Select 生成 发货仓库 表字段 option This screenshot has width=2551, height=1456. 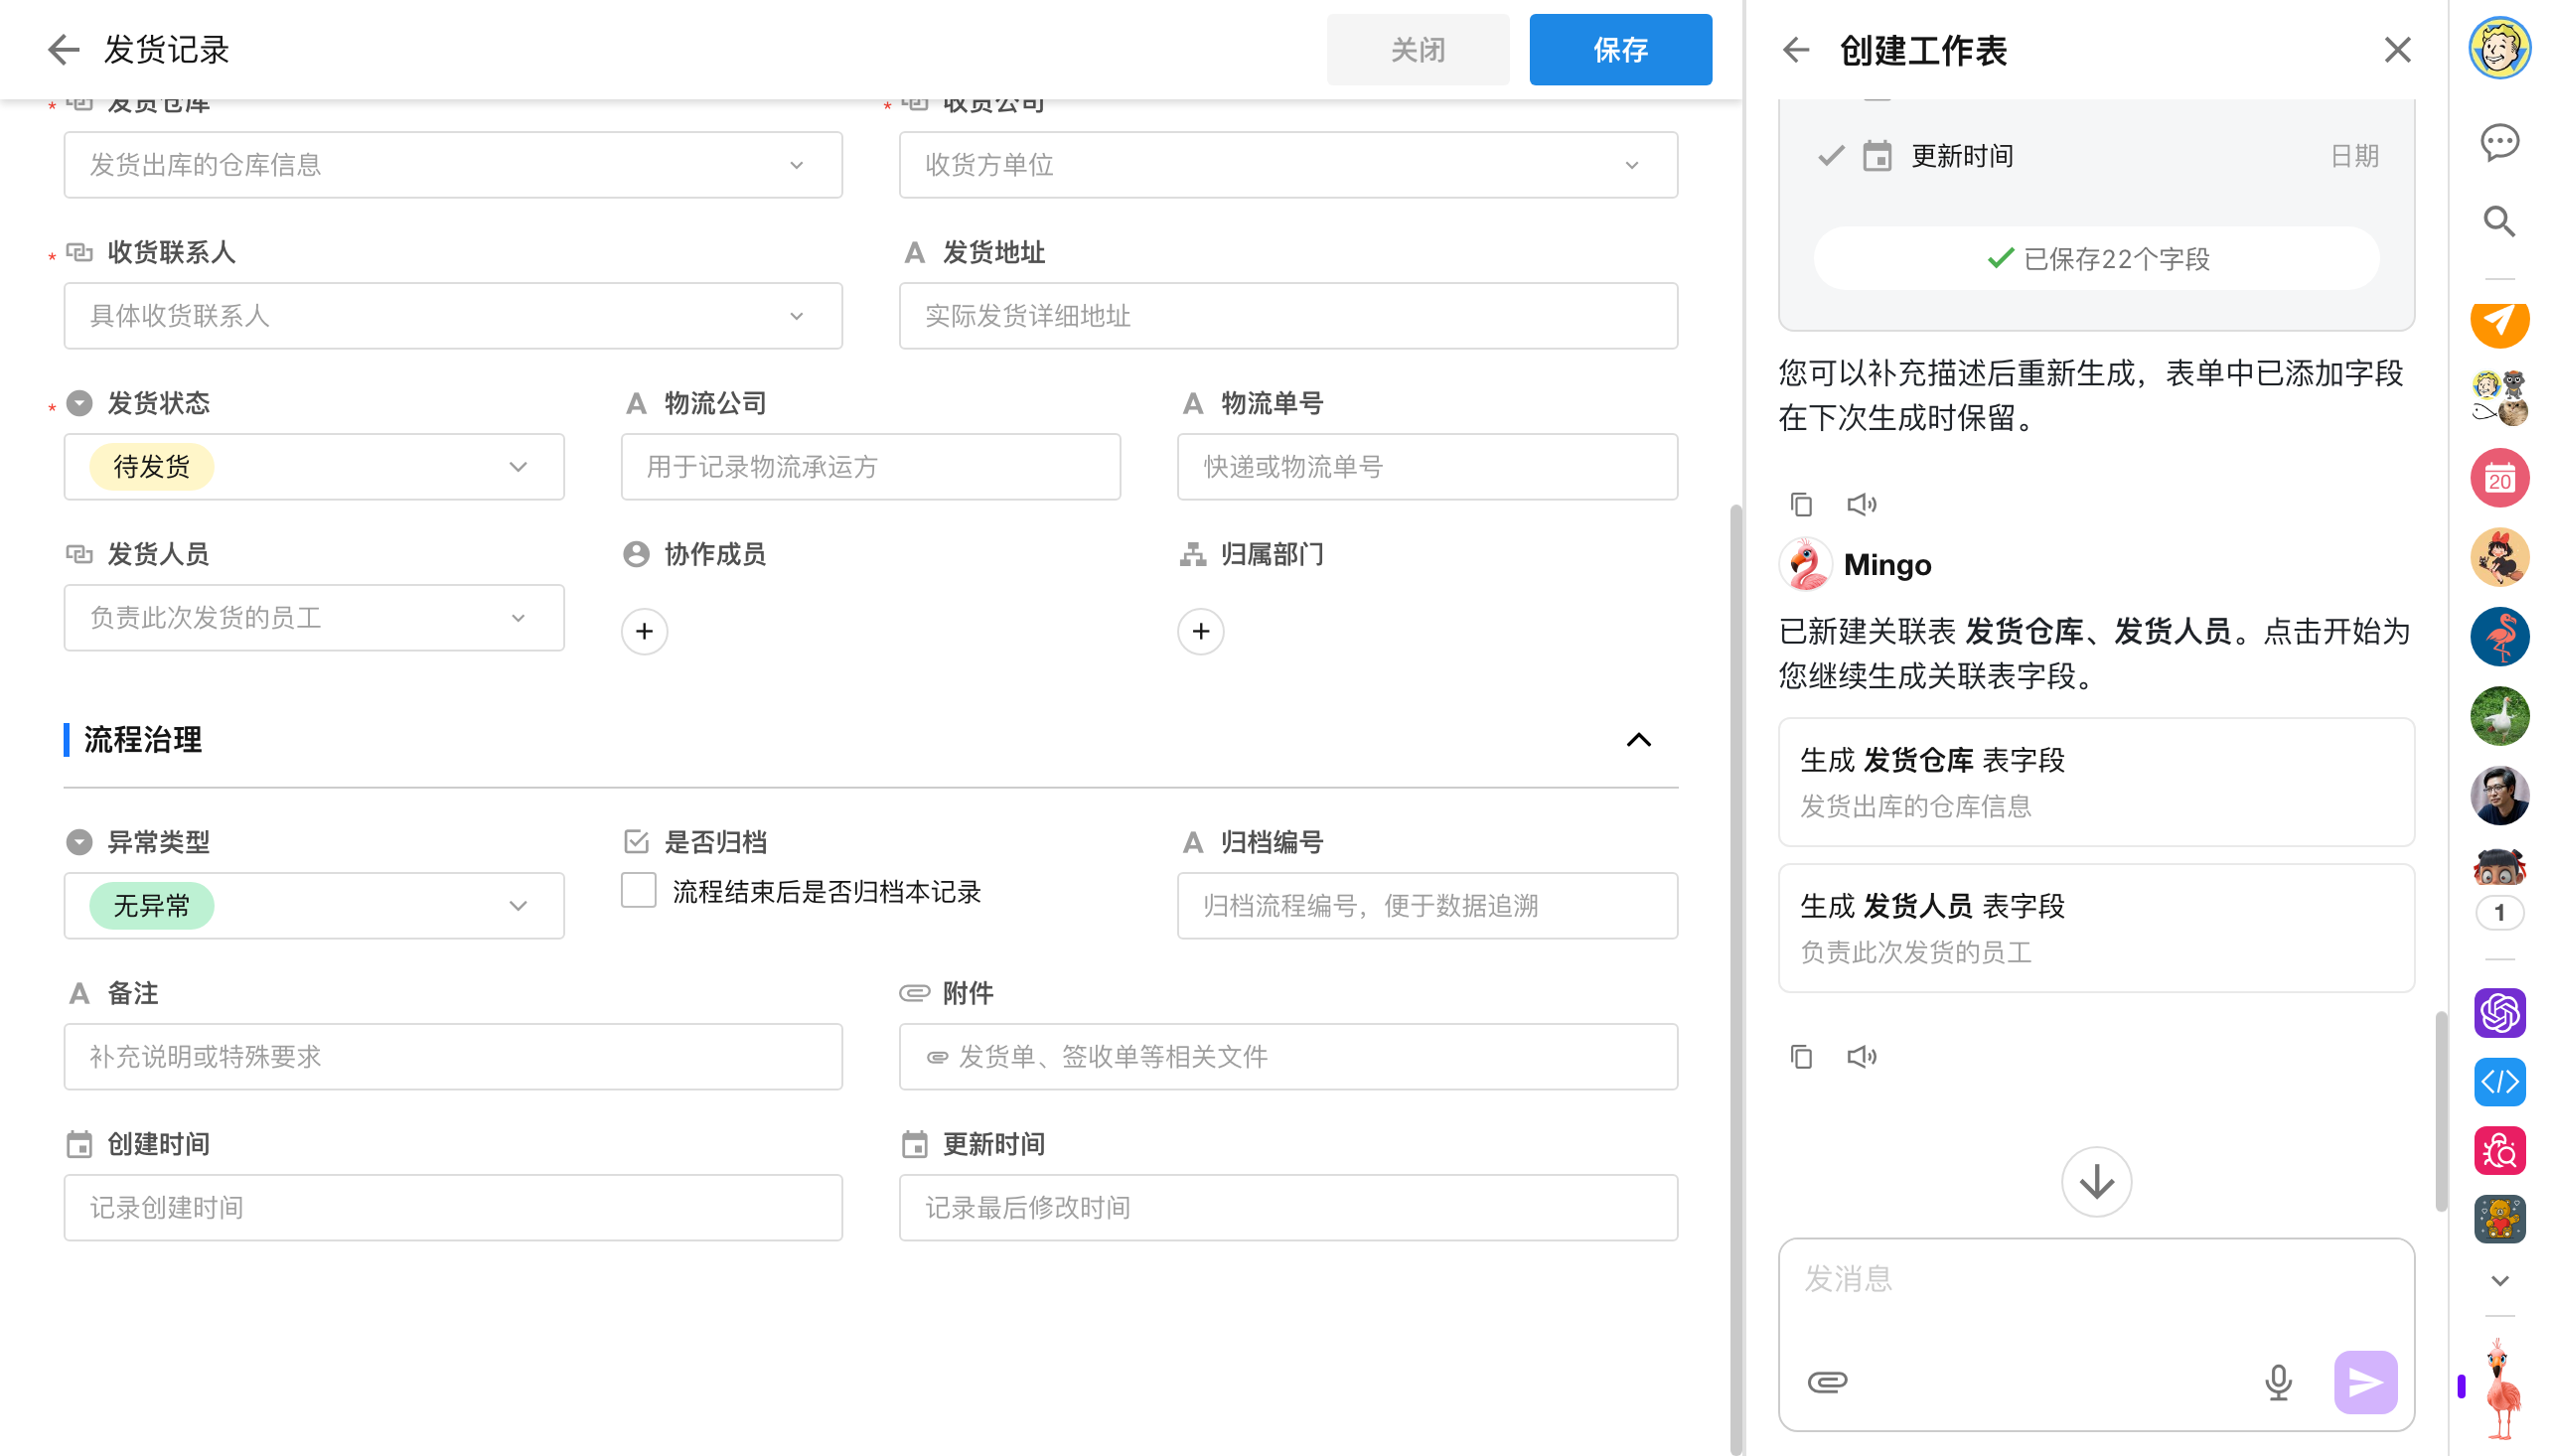2096,781
